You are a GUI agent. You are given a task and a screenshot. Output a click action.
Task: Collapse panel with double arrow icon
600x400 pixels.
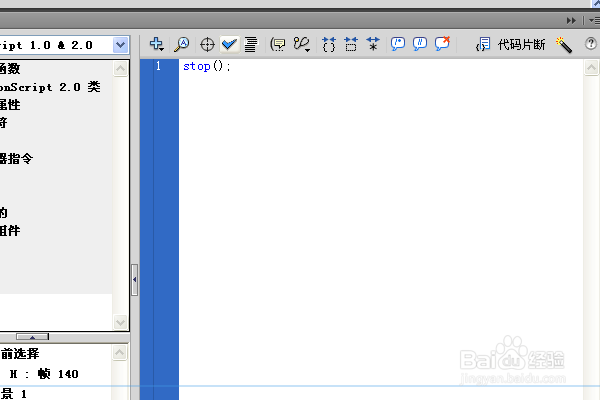click(571, 20)
